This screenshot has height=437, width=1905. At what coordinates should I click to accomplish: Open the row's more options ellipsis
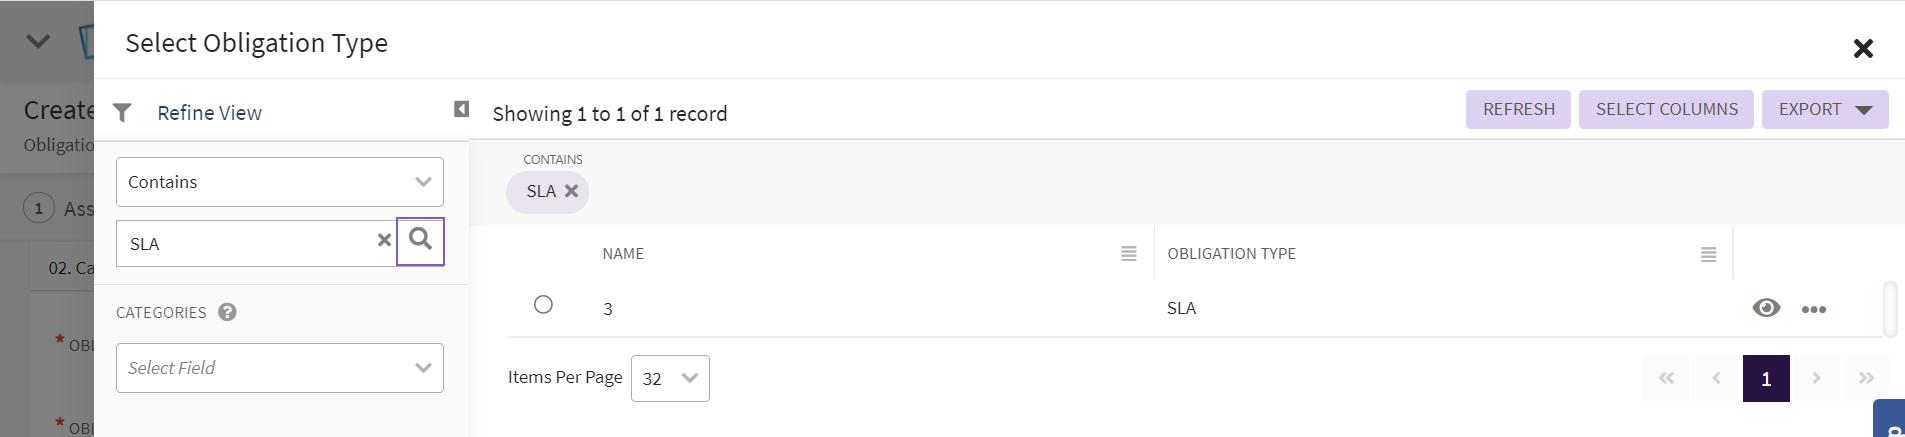click(1814, 309)
